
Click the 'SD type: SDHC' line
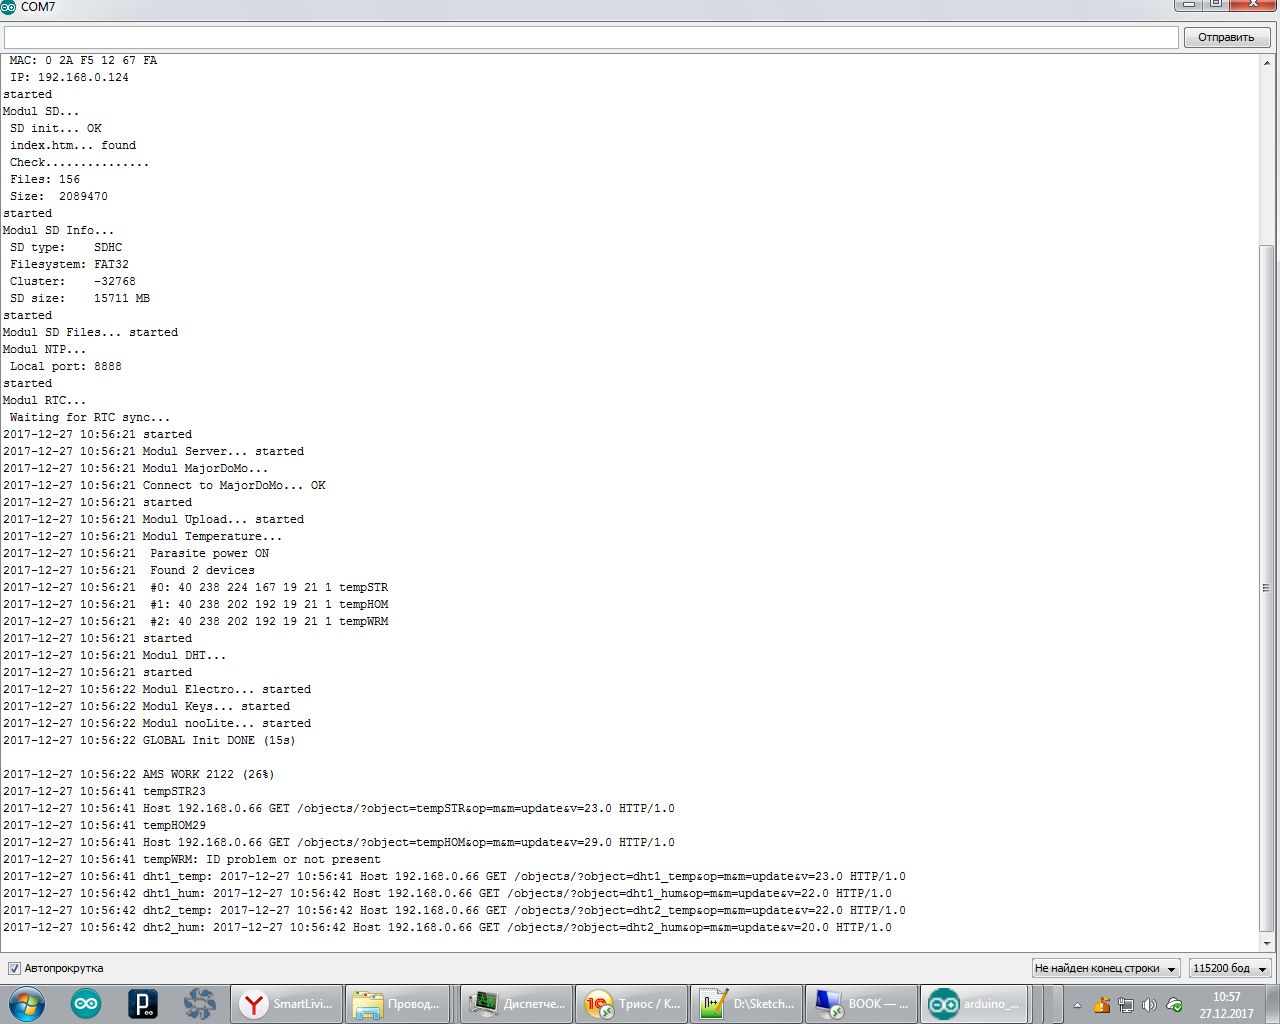coord(66,247)
